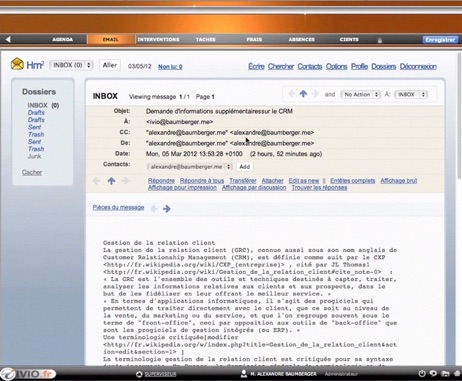Open the Junk folder

(35, 156)
